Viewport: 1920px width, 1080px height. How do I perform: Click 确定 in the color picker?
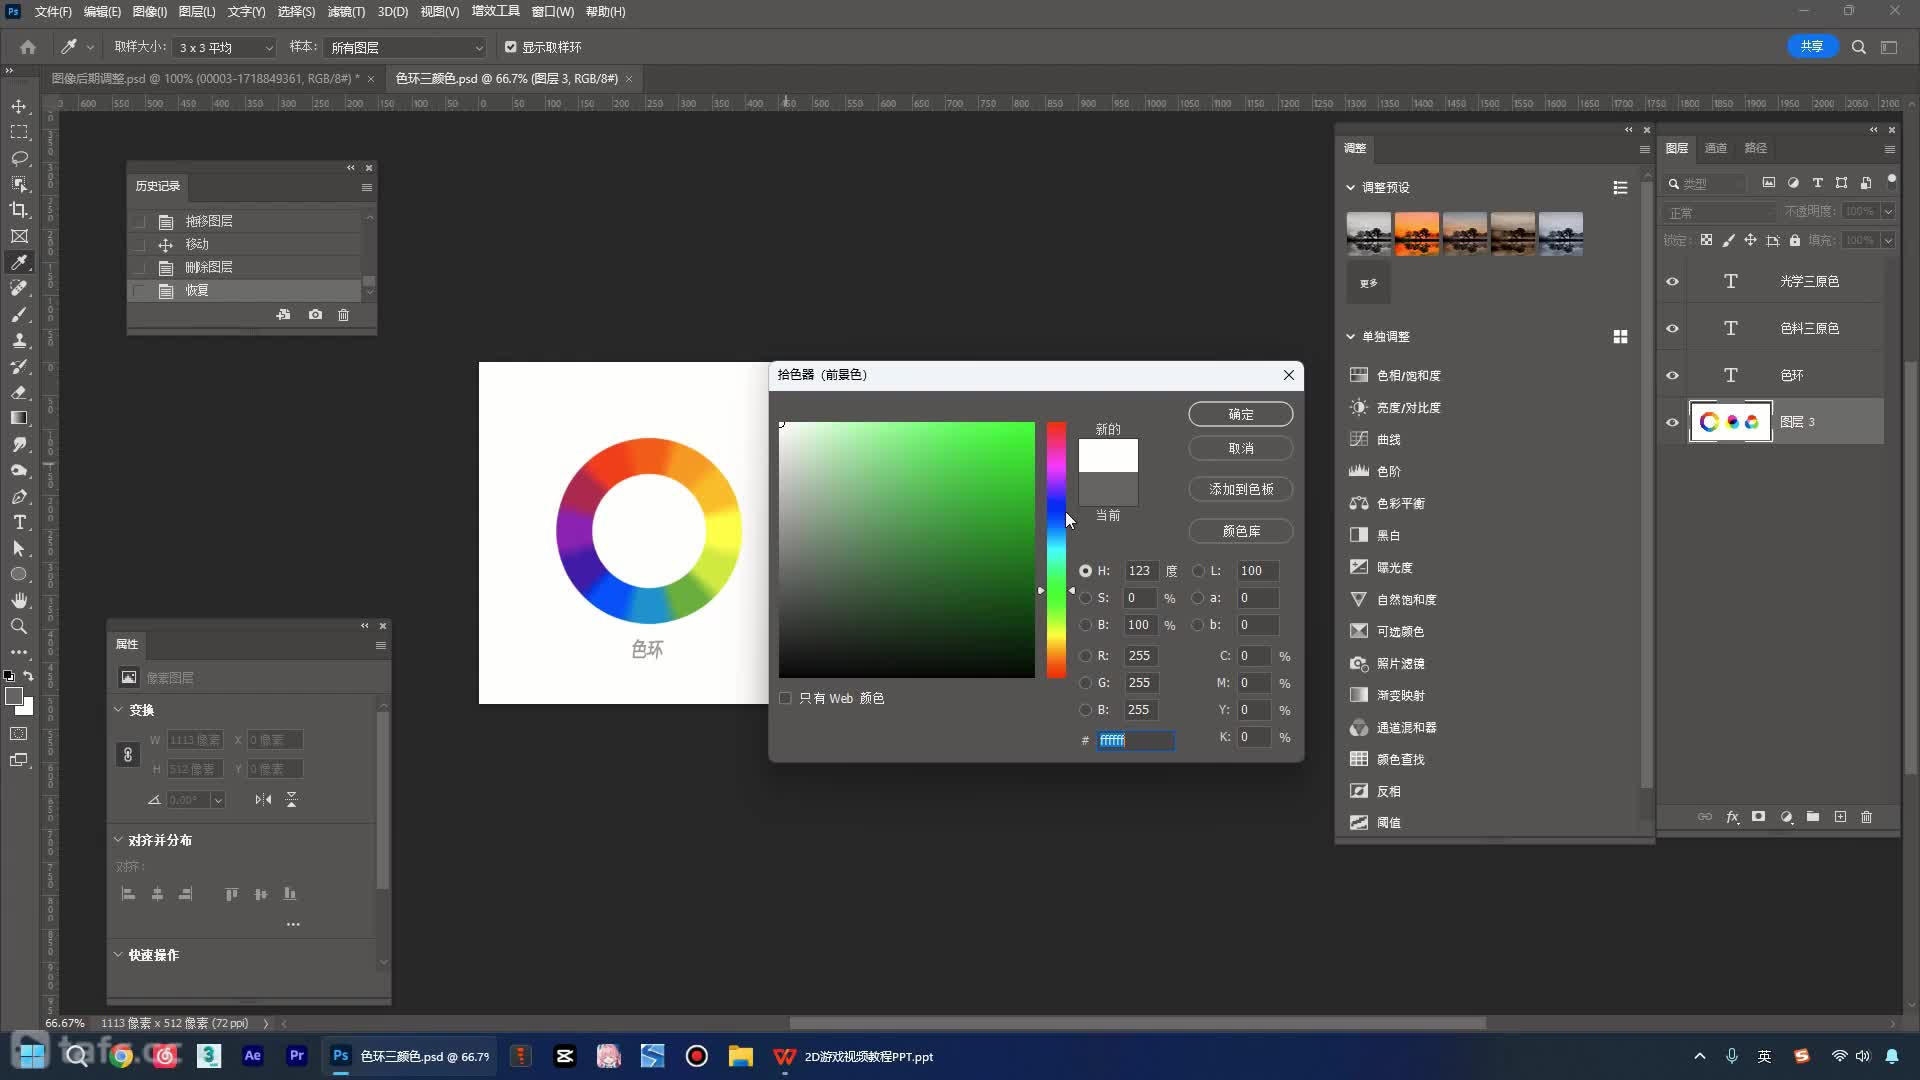pos(1241,414)
